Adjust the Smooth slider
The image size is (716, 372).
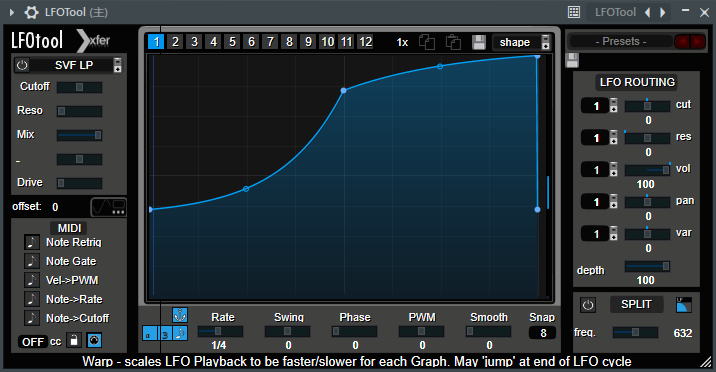coord(489,331)
